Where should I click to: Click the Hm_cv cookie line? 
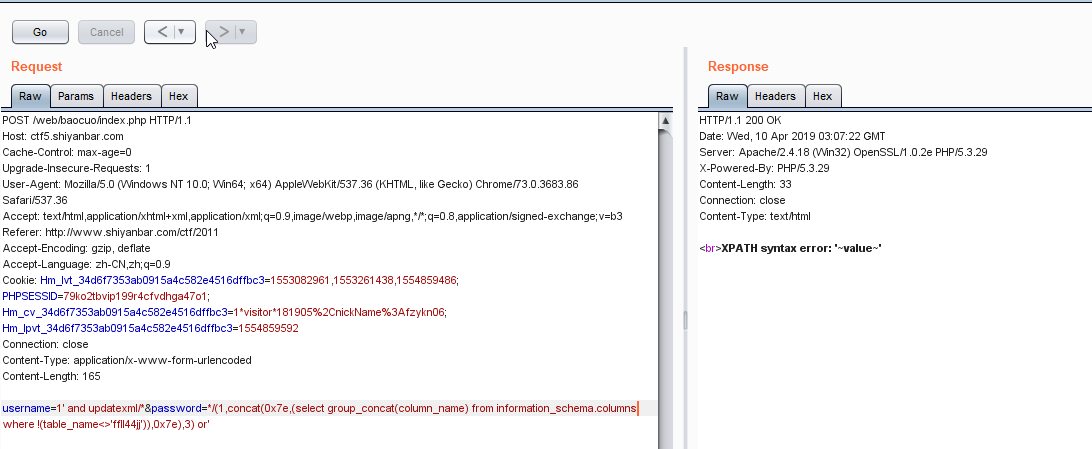pyautogui.click(x=224, y=313)
